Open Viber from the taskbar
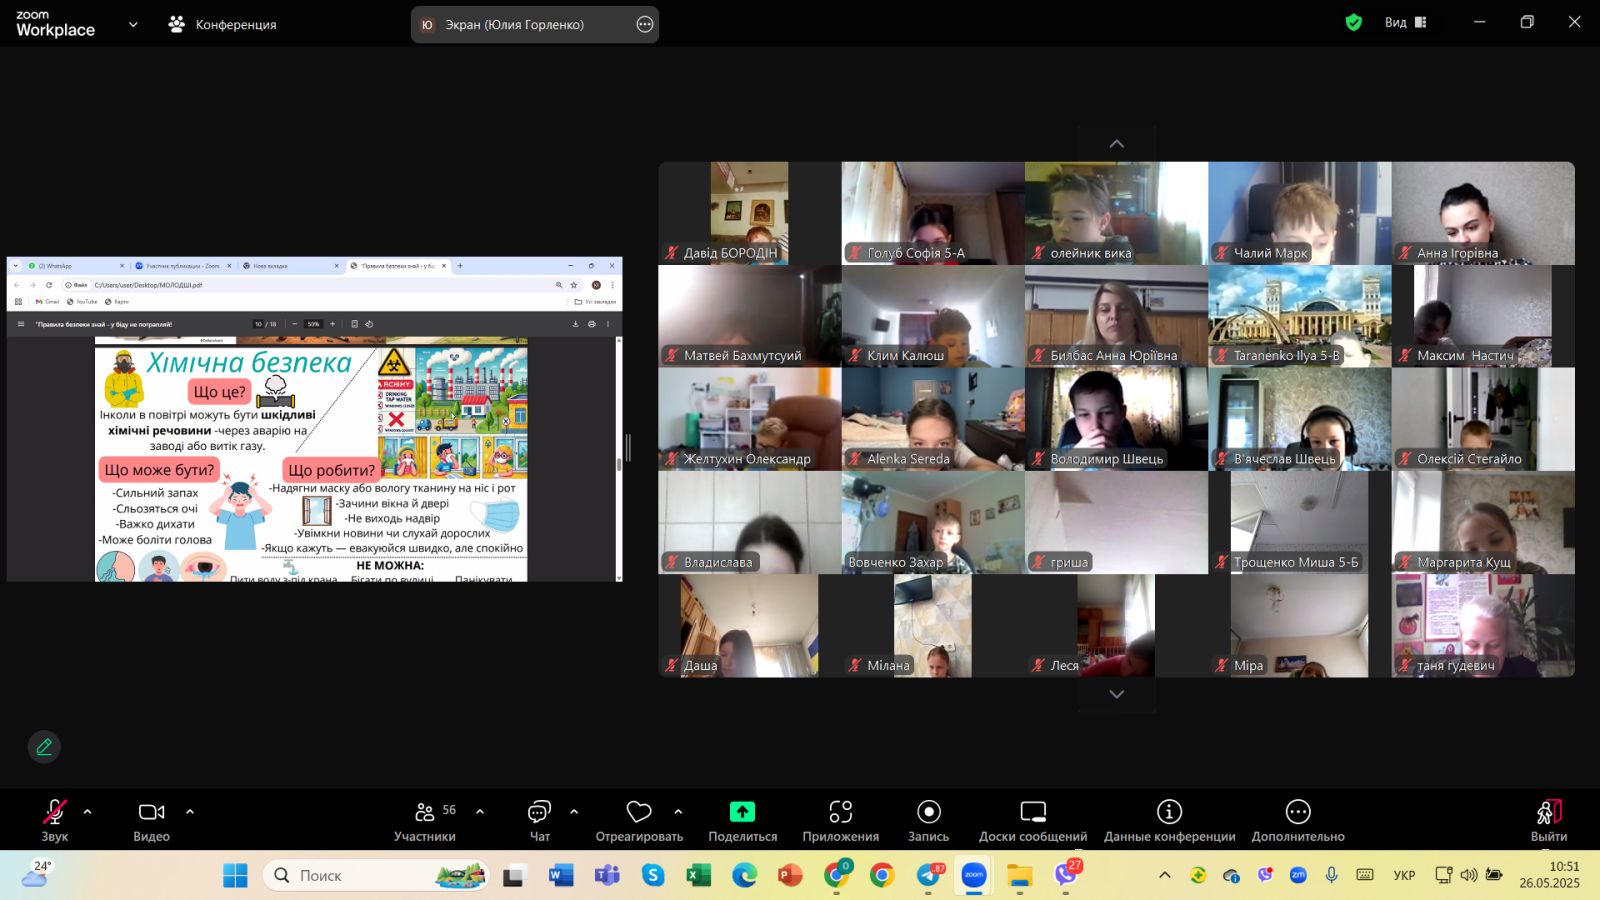Viewport: 1600px width, 900px height. [x=1067, y=876]
